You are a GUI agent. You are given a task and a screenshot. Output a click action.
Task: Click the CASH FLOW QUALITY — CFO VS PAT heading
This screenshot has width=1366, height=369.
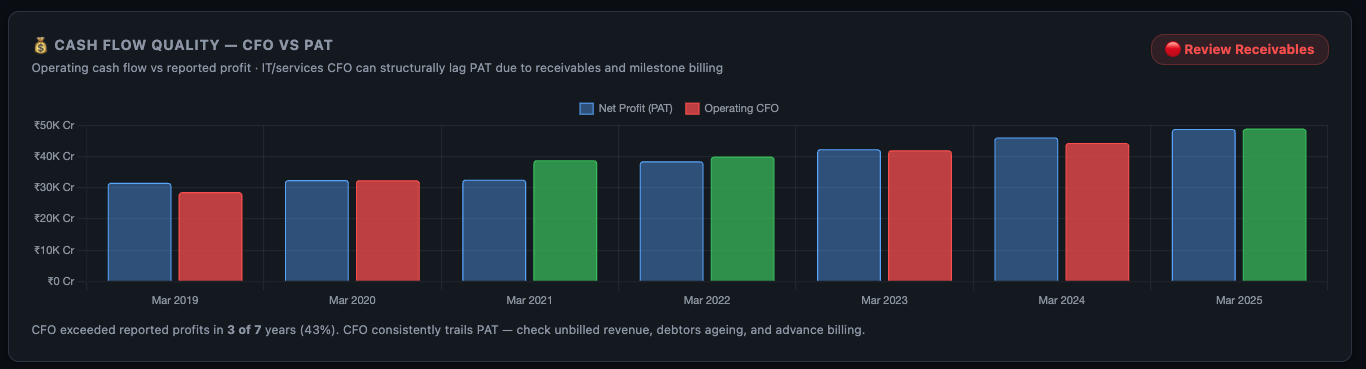tap(193, 46)
